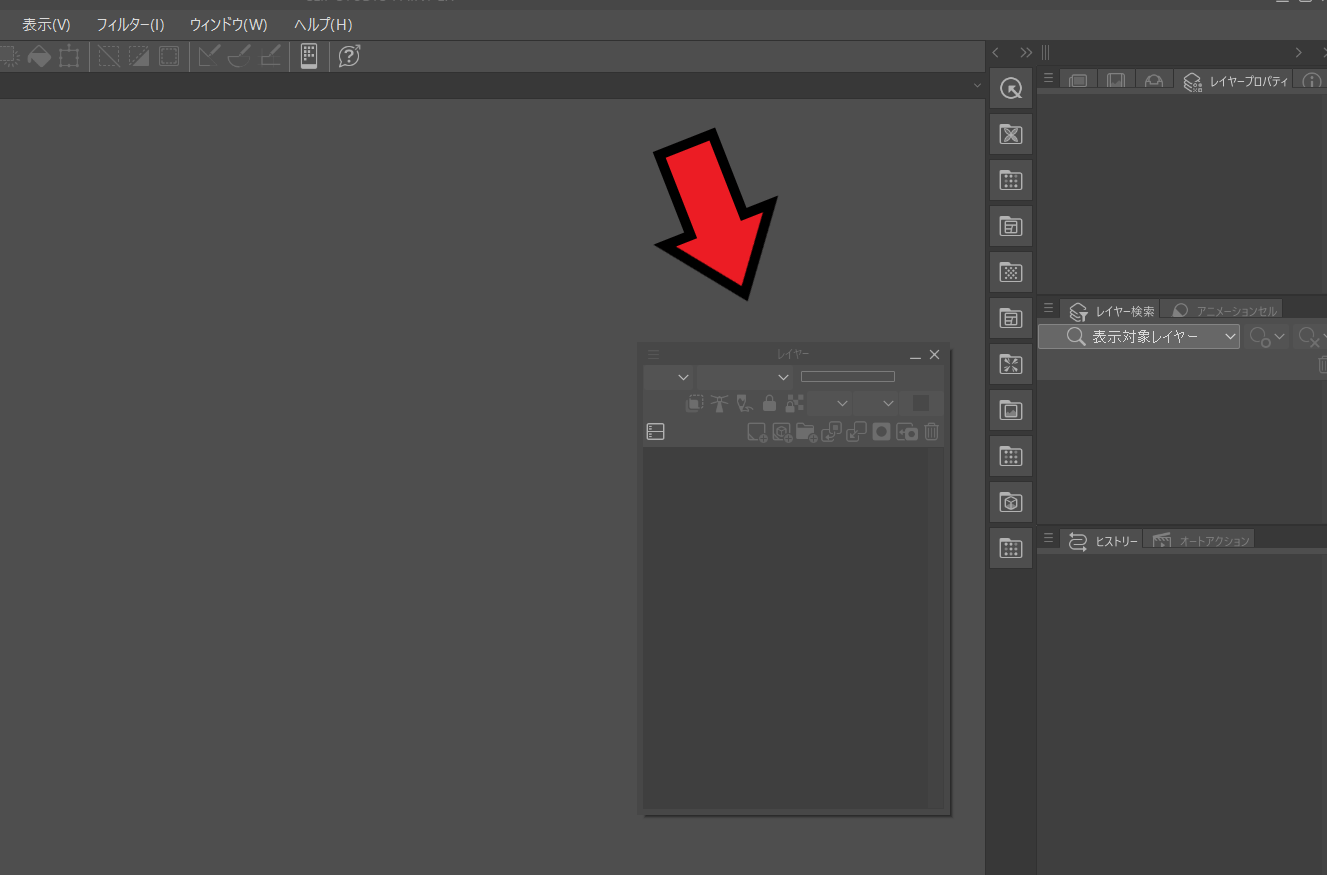
Task: Expand the double-chevron panel dock arrows
Action: coord(1026,52)
